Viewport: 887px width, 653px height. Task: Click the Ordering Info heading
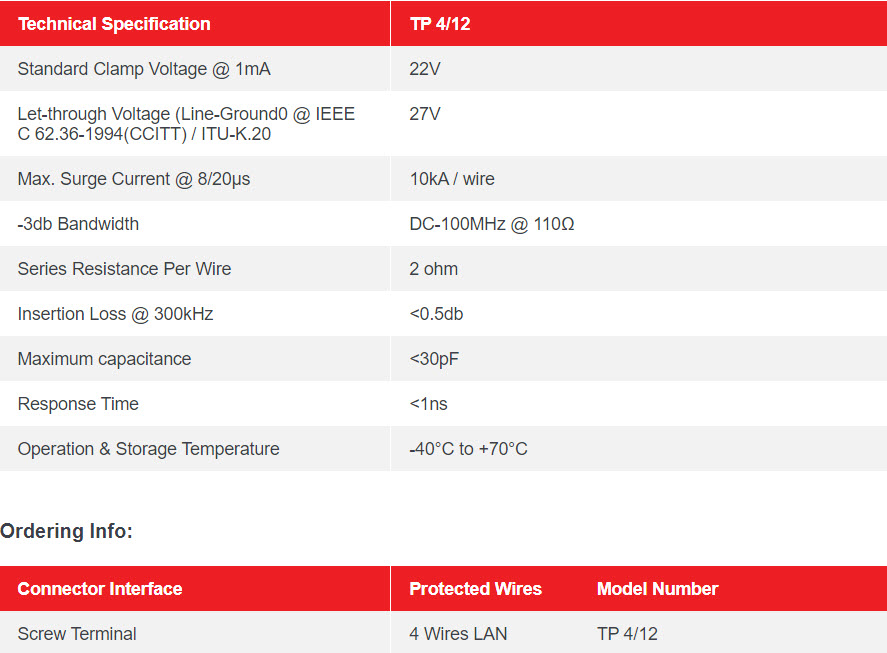point(66,531)
